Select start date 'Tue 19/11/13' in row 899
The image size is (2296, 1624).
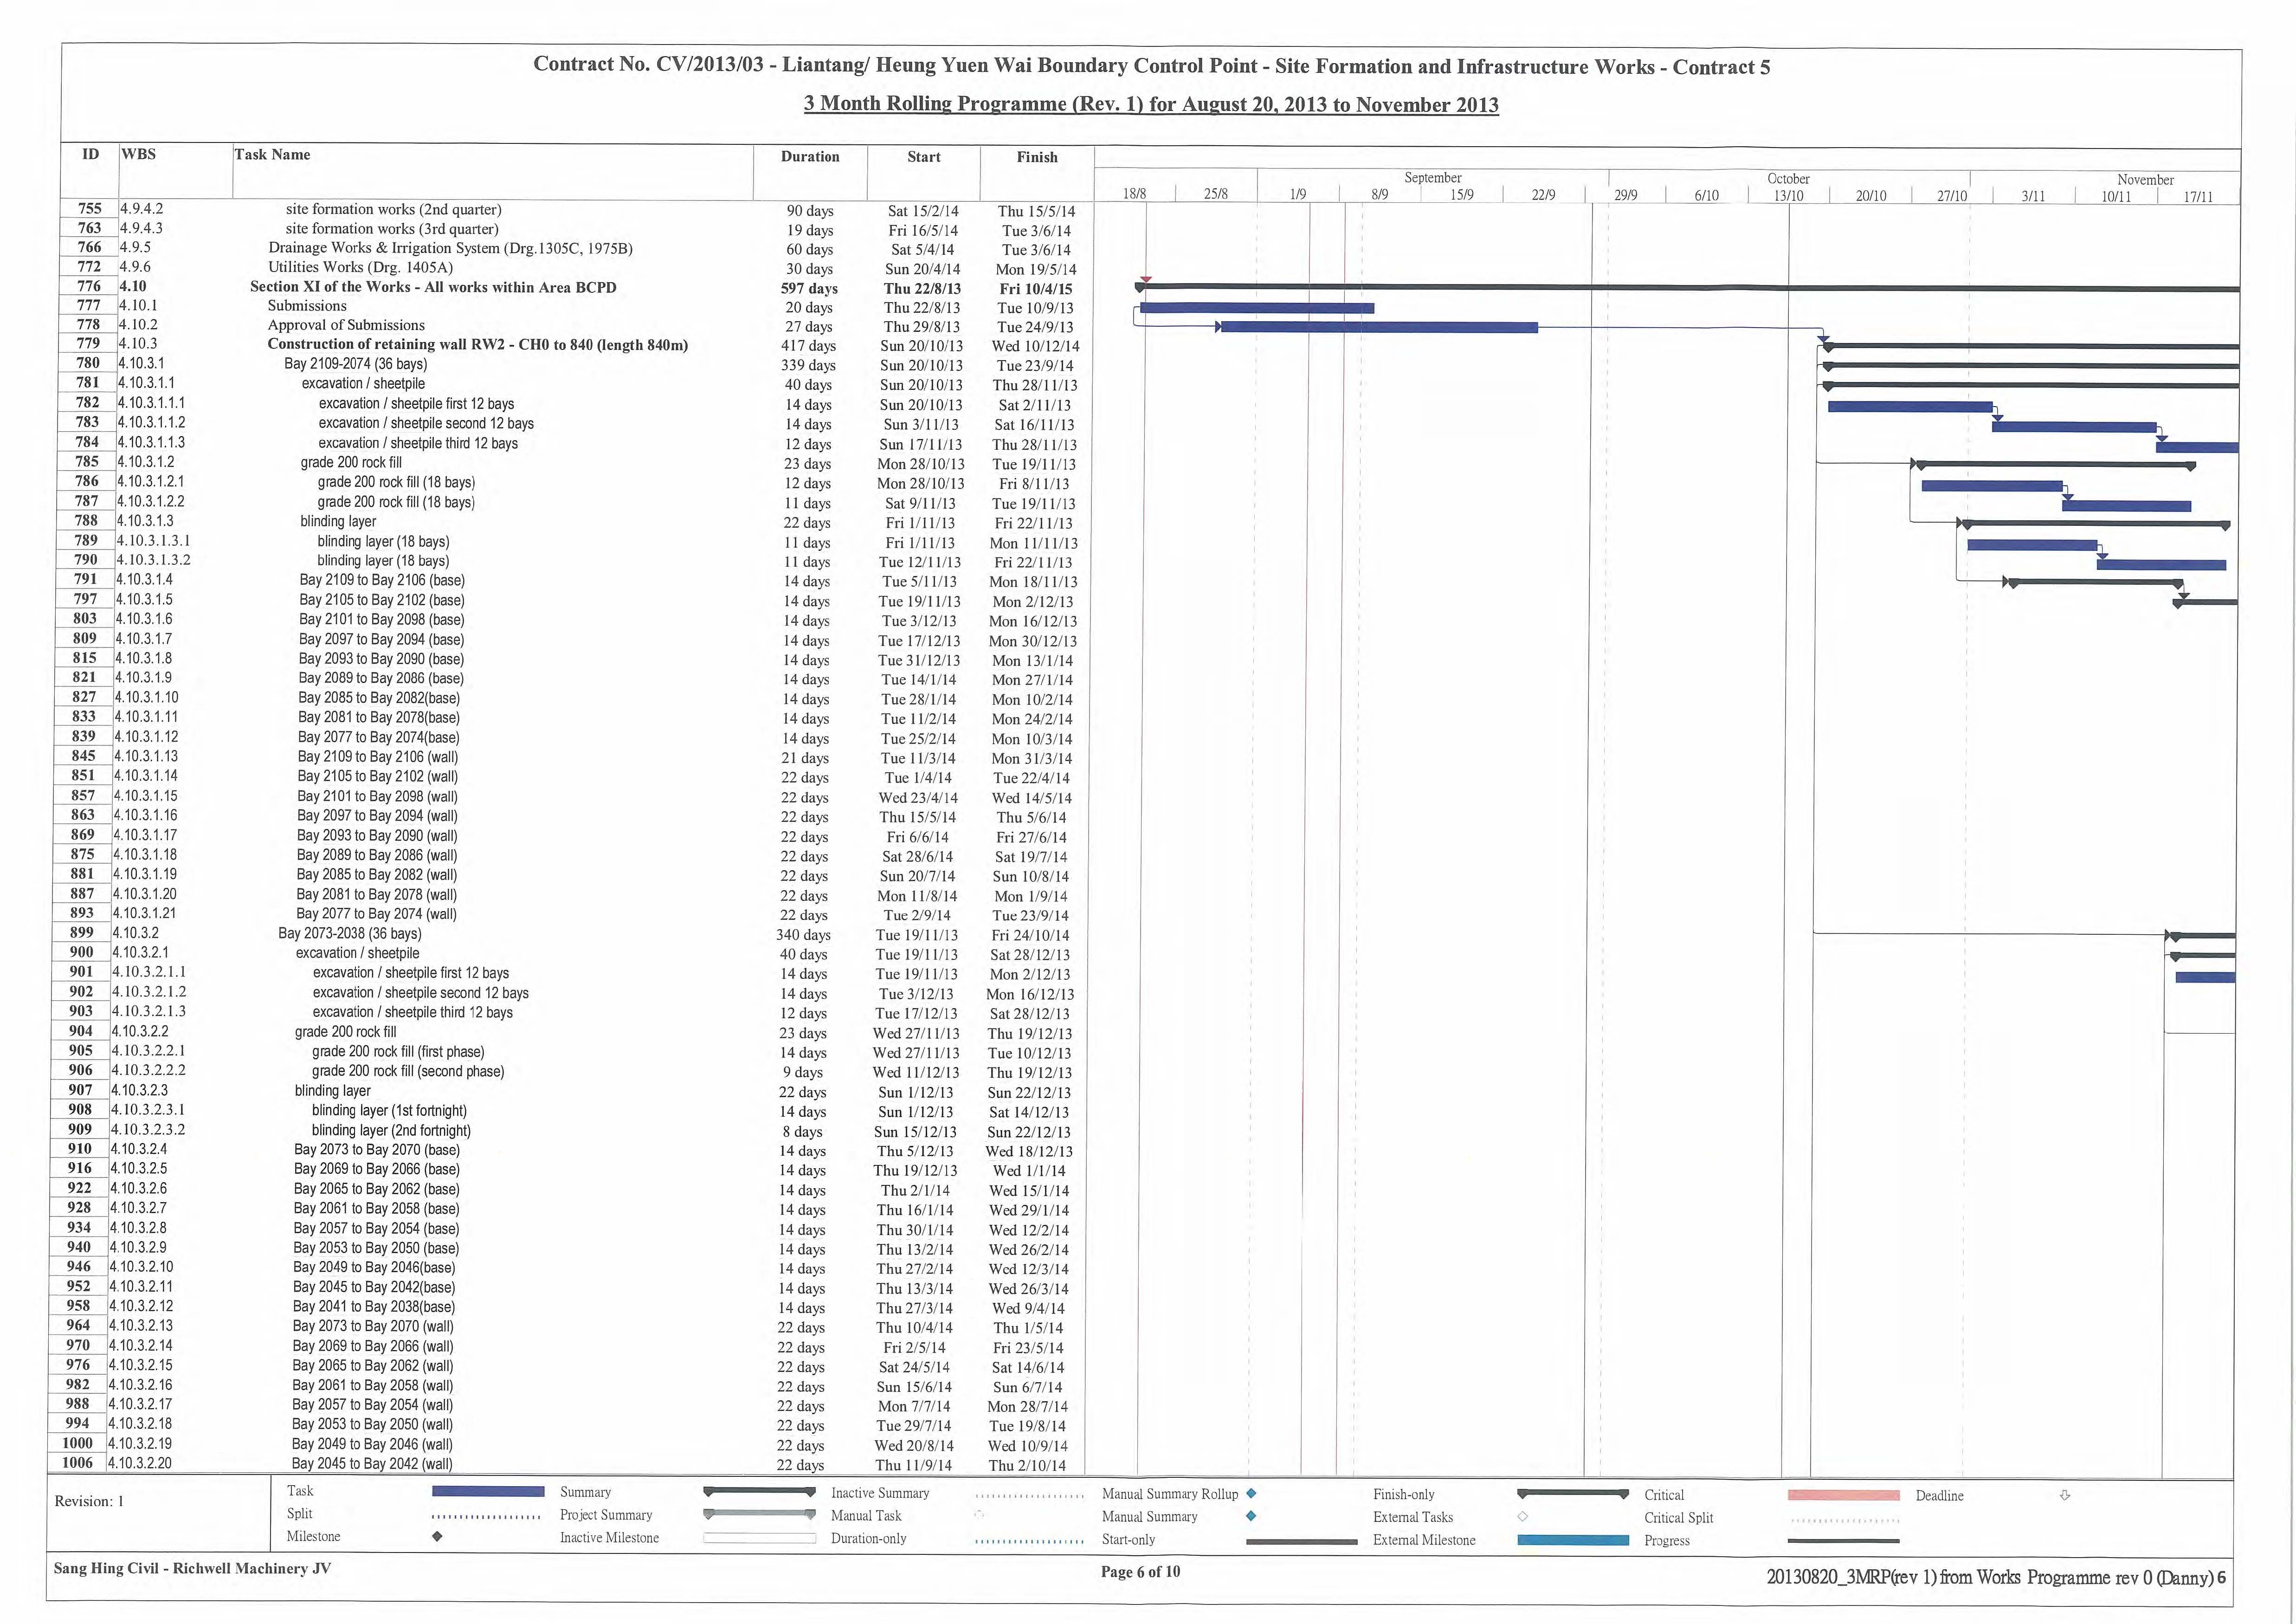coord(916,935)
